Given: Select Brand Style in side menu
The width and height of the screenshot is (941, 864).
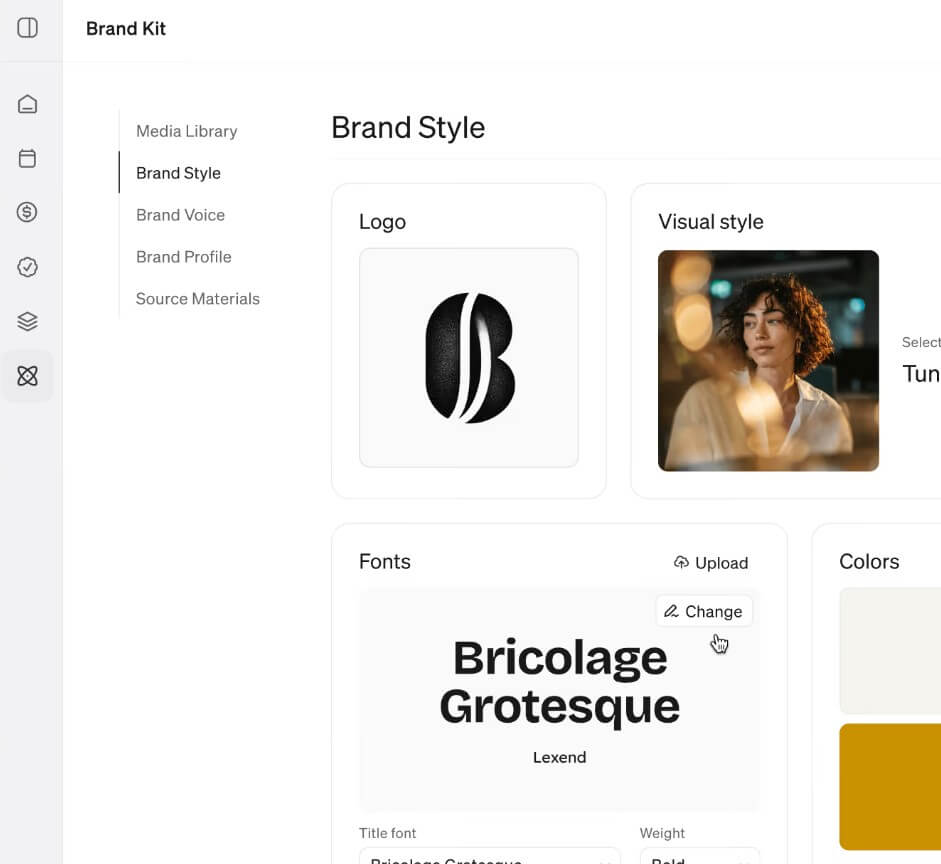Looking at the screenshot, I should pos(178,173).
